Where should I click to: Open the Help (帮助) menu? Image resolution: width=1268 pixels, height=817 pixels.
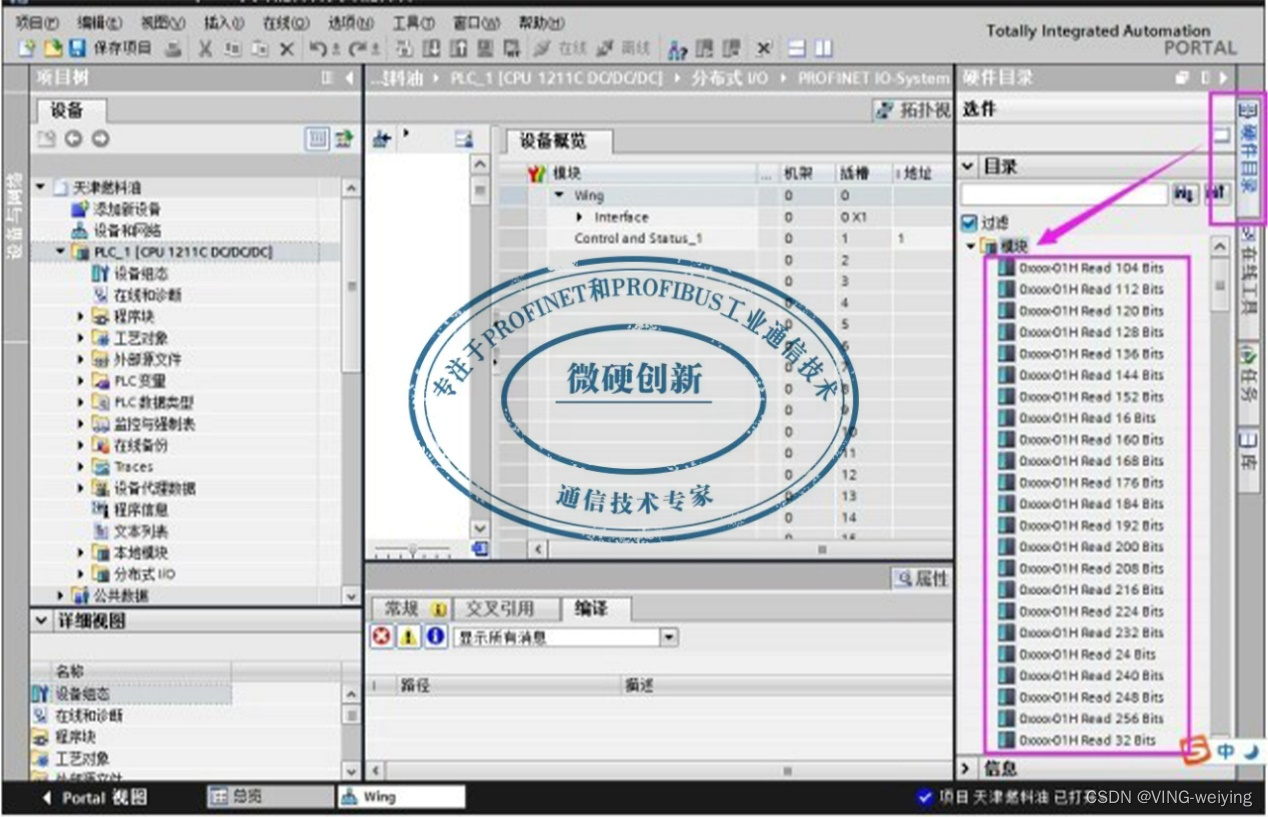540,21
